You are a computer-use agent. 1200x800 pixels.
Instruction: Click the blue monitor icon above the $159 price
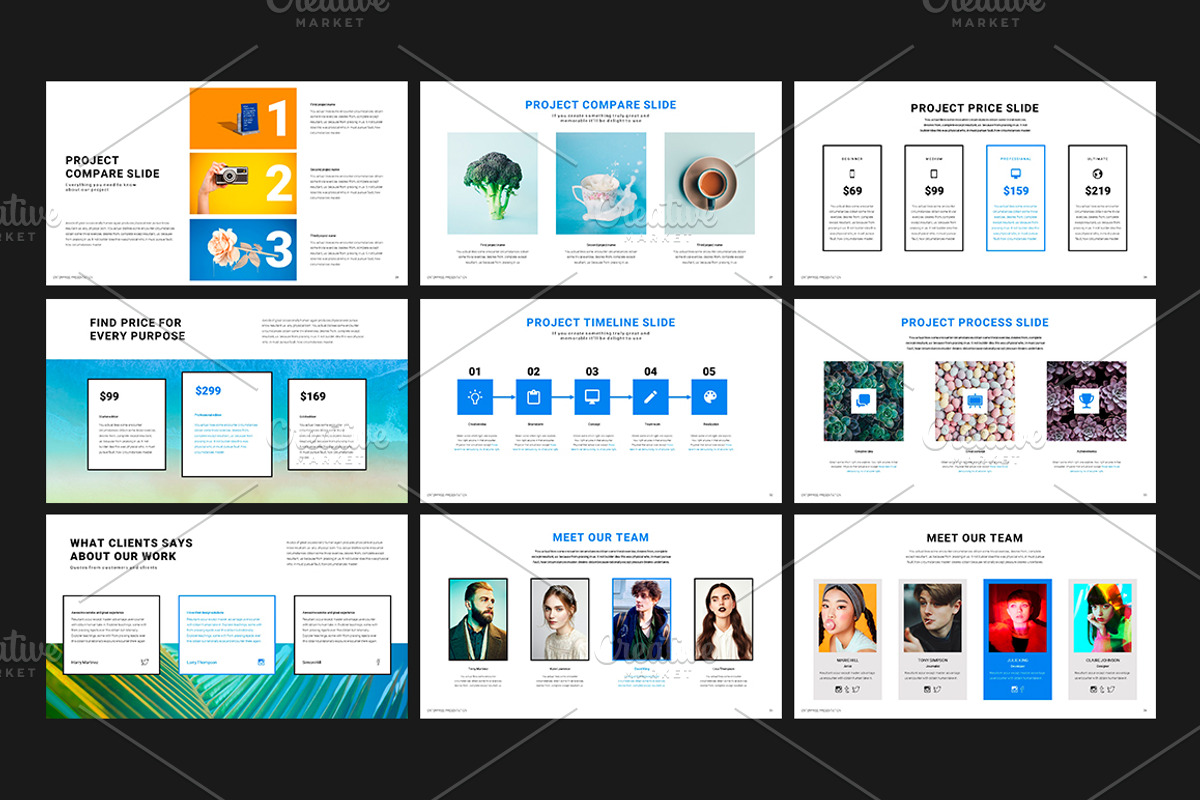[x=1016, y=172]
